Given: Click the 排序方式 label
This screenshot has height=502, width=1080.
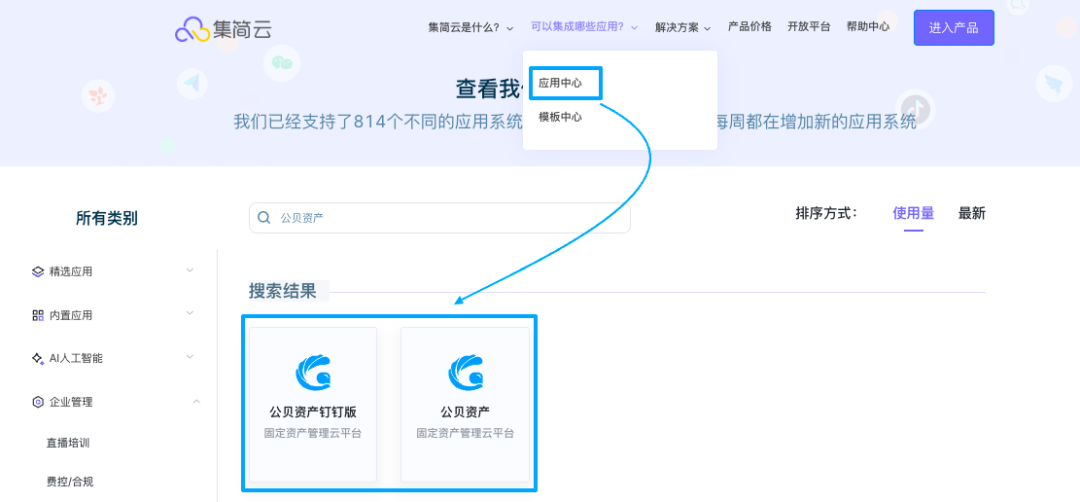Looking at the screenshot, I should pos(827,213).
